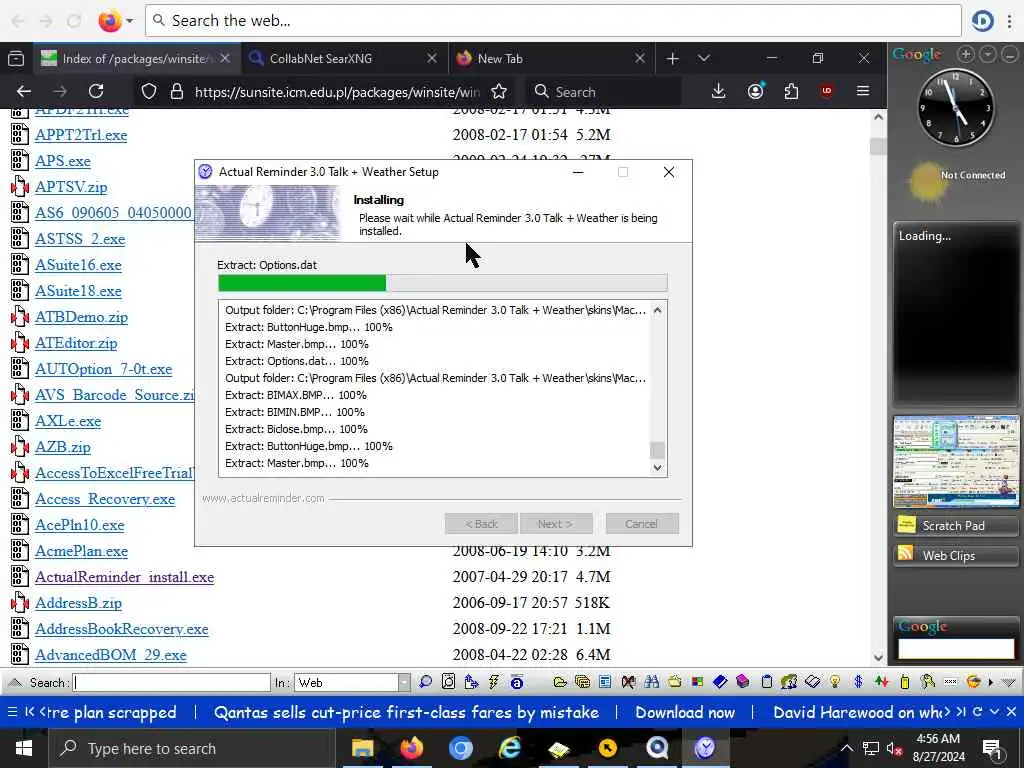Click the AddressBookRecovery.exe link
The width and height of the screenshot is (1024, 768).
point(121,629)
